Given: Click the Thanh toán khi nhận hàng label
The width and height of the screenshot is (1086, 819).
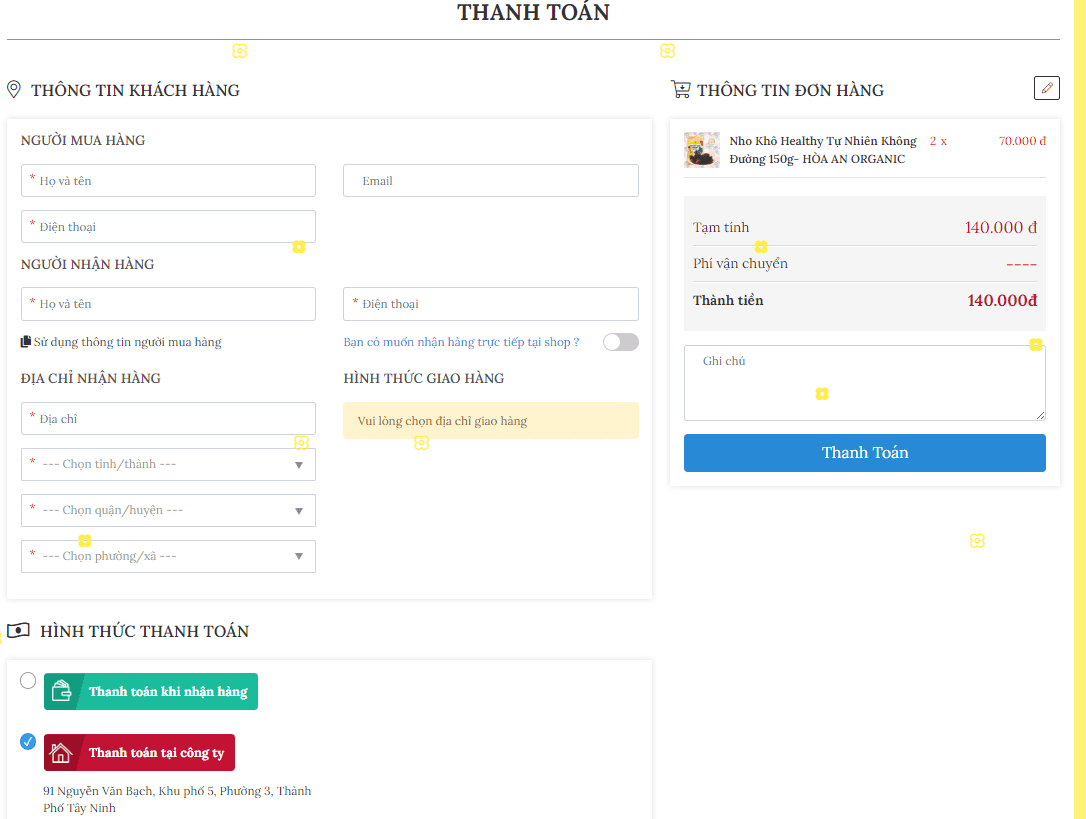Looking at the screenshot, I should pyautogui.click(x=168, y=692).
